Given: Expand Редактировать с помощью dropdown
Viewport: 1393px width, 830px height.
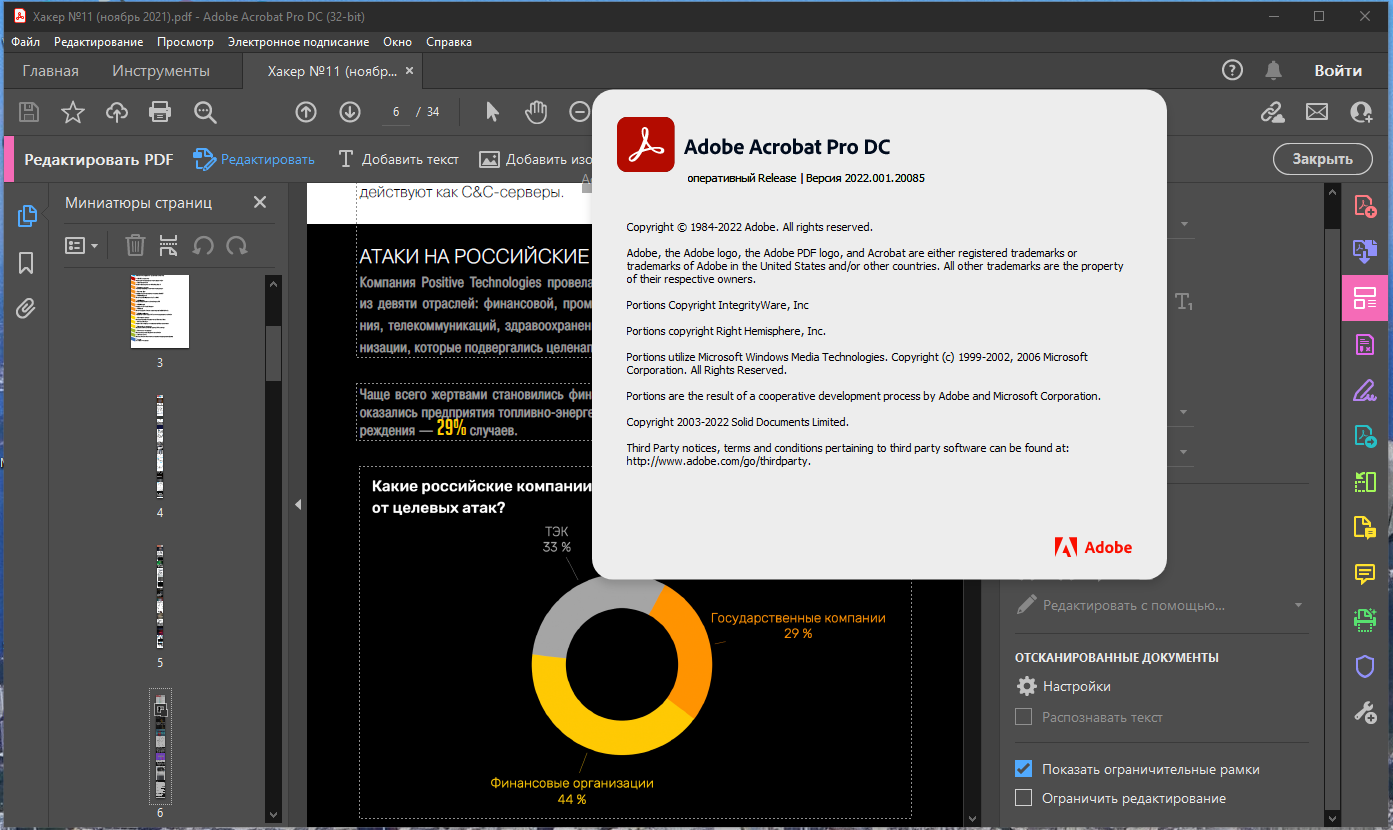Looking at the screenshot, I should (1160, 605).
